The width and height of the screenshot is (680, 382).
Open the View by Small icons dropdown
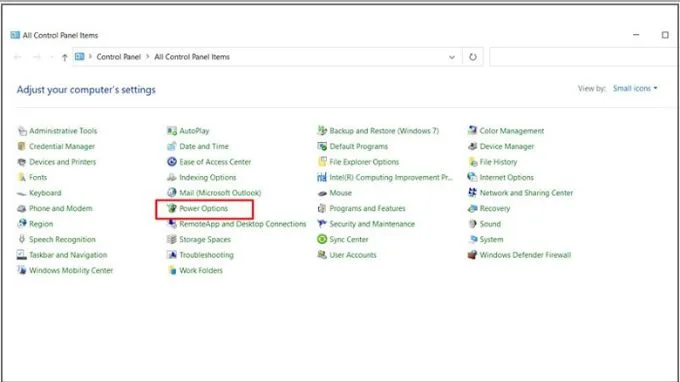635,88
